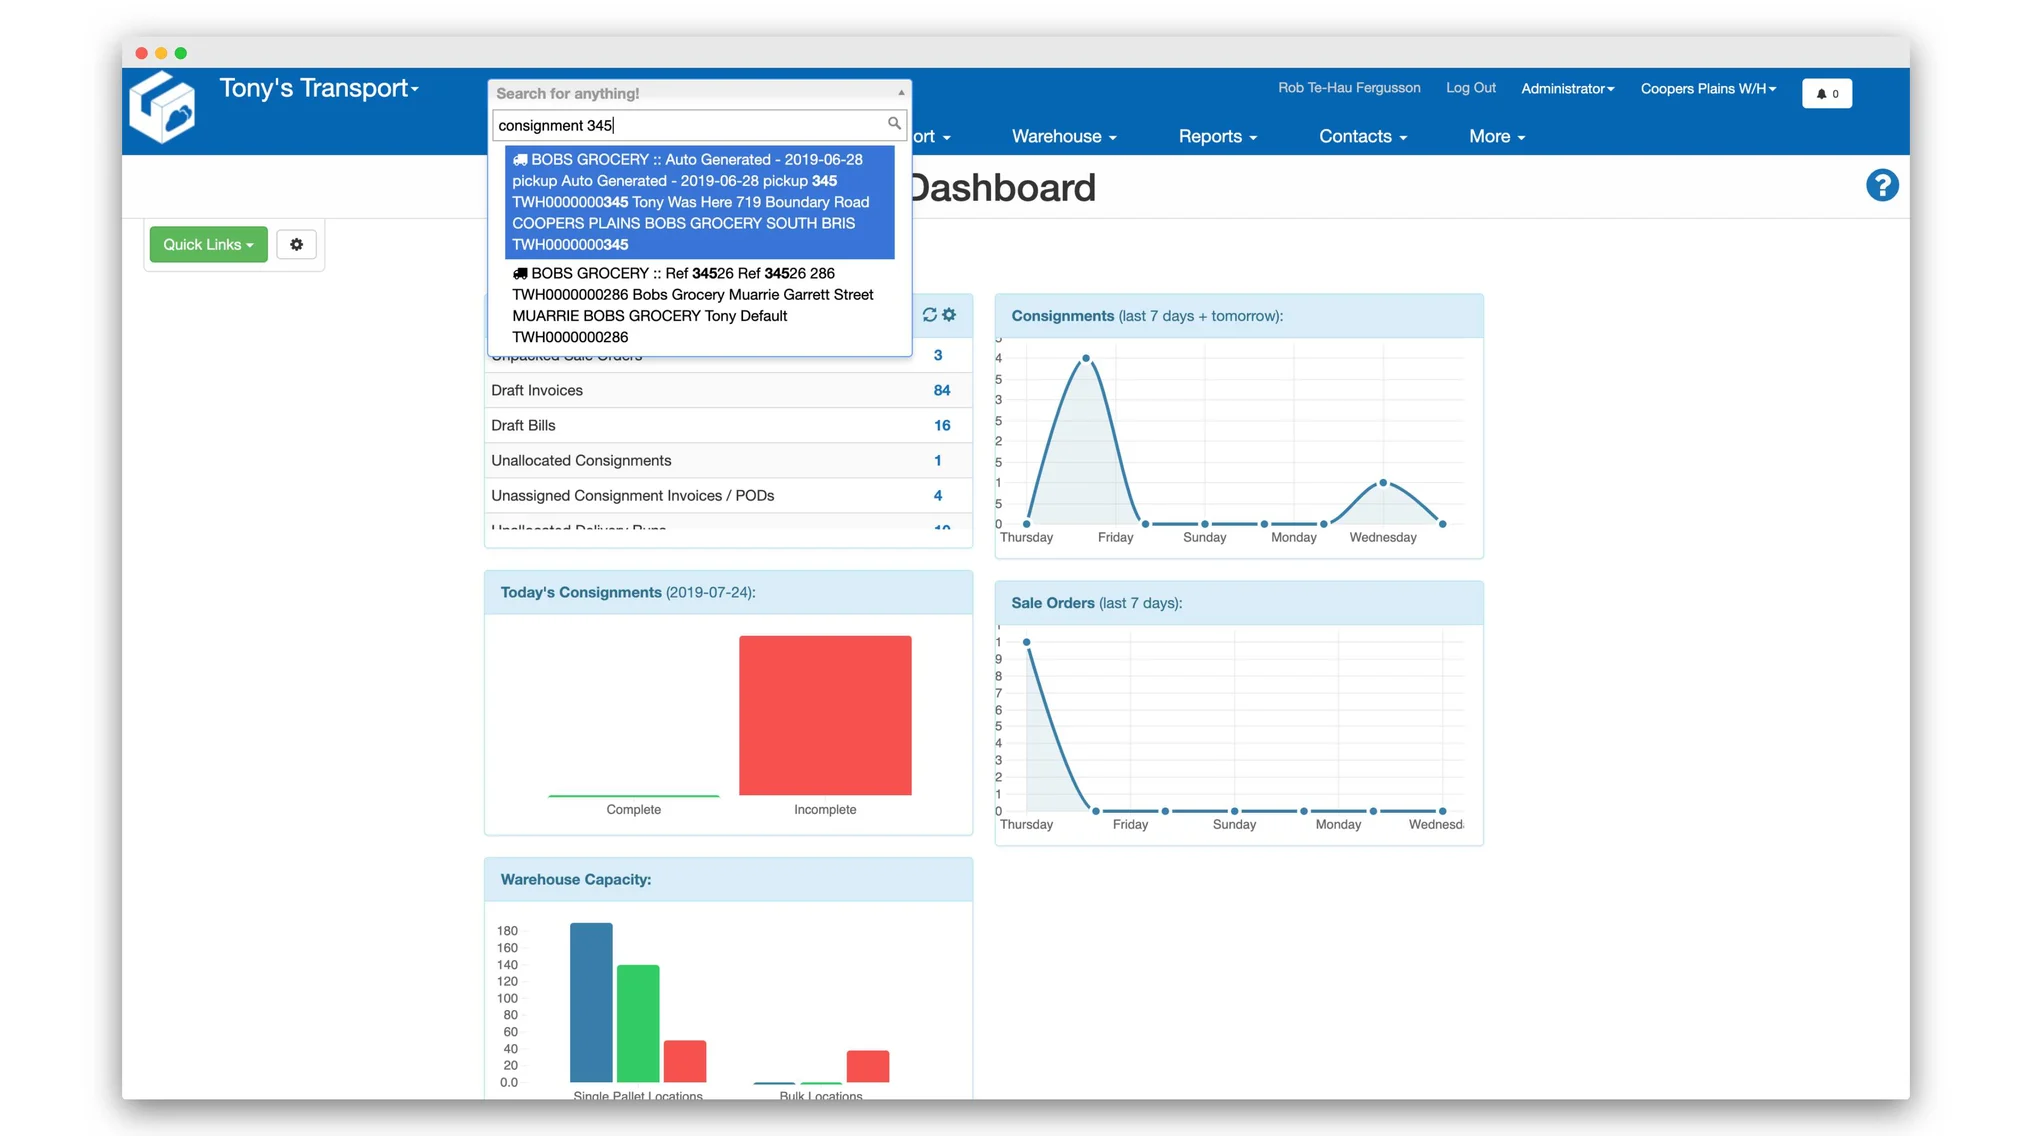Click the Tony's Transport box logo
The width and height of the screenshot is (2032, 1136).
[x=163, y=108]
